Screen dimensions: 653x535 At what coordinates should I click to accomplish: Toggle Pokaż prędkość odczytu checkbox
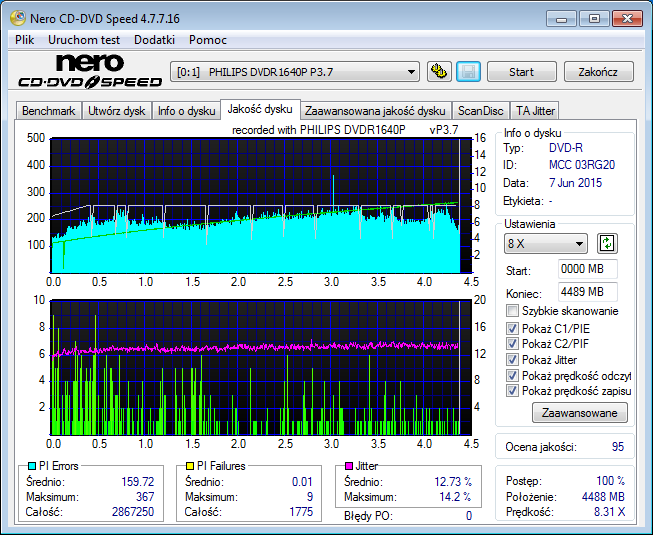coord(512,376)
